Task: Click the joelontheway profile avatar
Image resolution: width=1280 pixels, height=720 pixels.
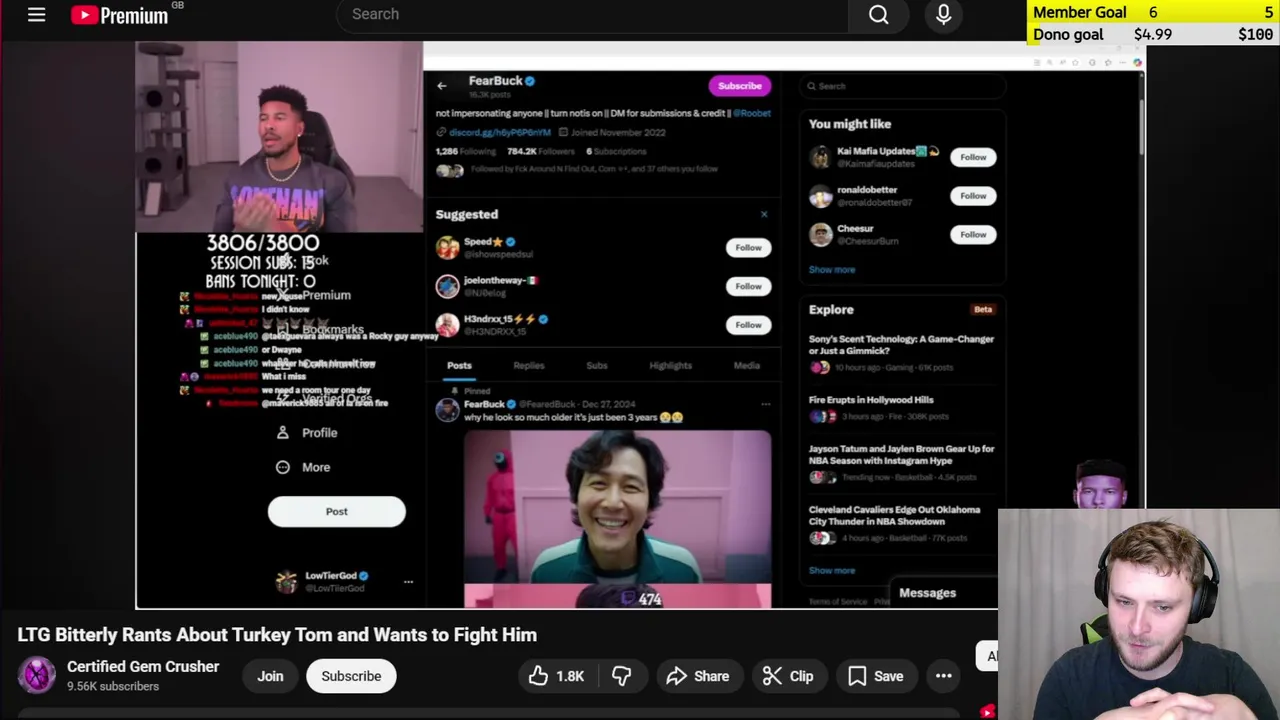Action: tap(447, 286)
